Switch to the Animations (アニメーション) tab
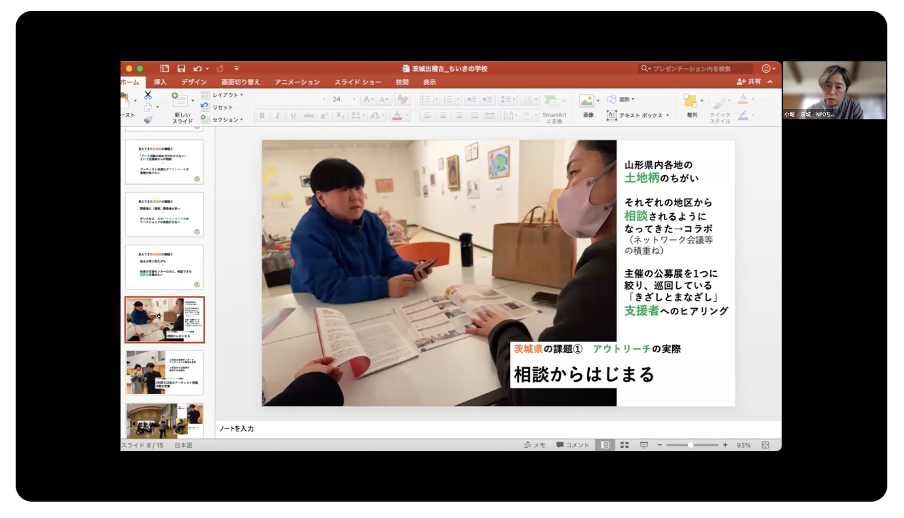 297,82
